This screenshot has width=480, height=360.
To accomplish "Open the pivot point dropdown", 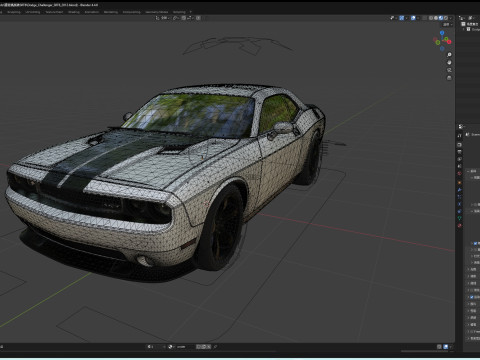I will click(176, 18).
